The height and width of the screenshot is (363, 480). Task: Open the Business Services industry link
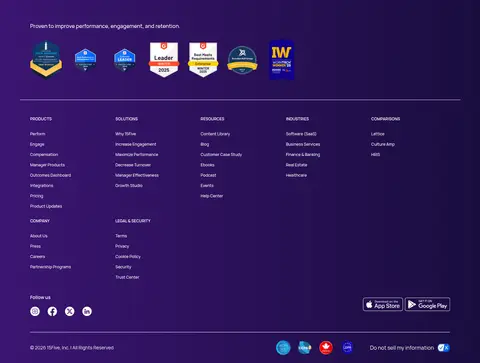tap(303, 144)
